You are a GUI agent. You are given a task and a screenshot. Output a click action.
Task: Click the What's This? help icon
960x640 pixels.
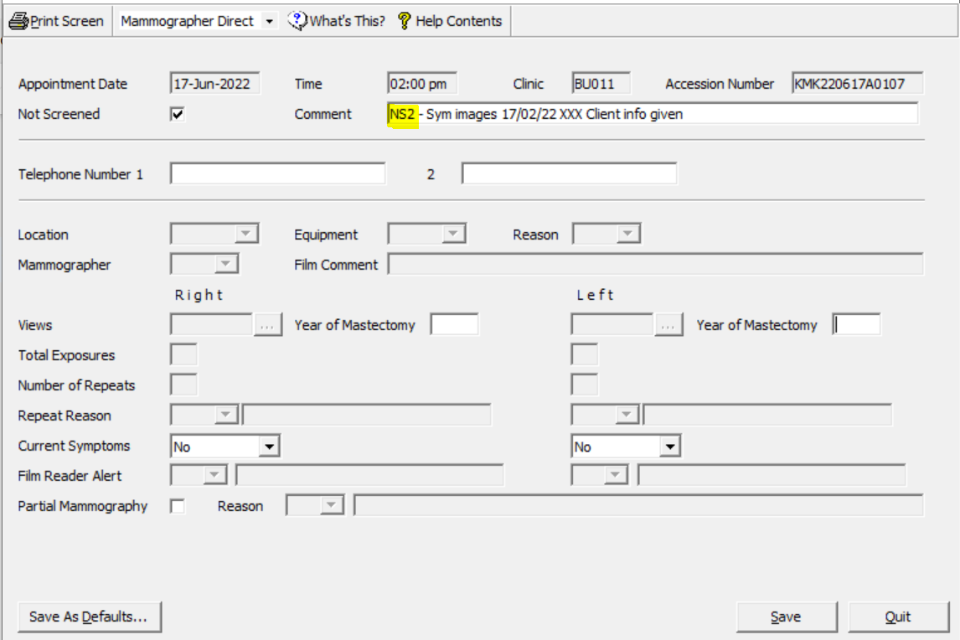click(297, 21)
